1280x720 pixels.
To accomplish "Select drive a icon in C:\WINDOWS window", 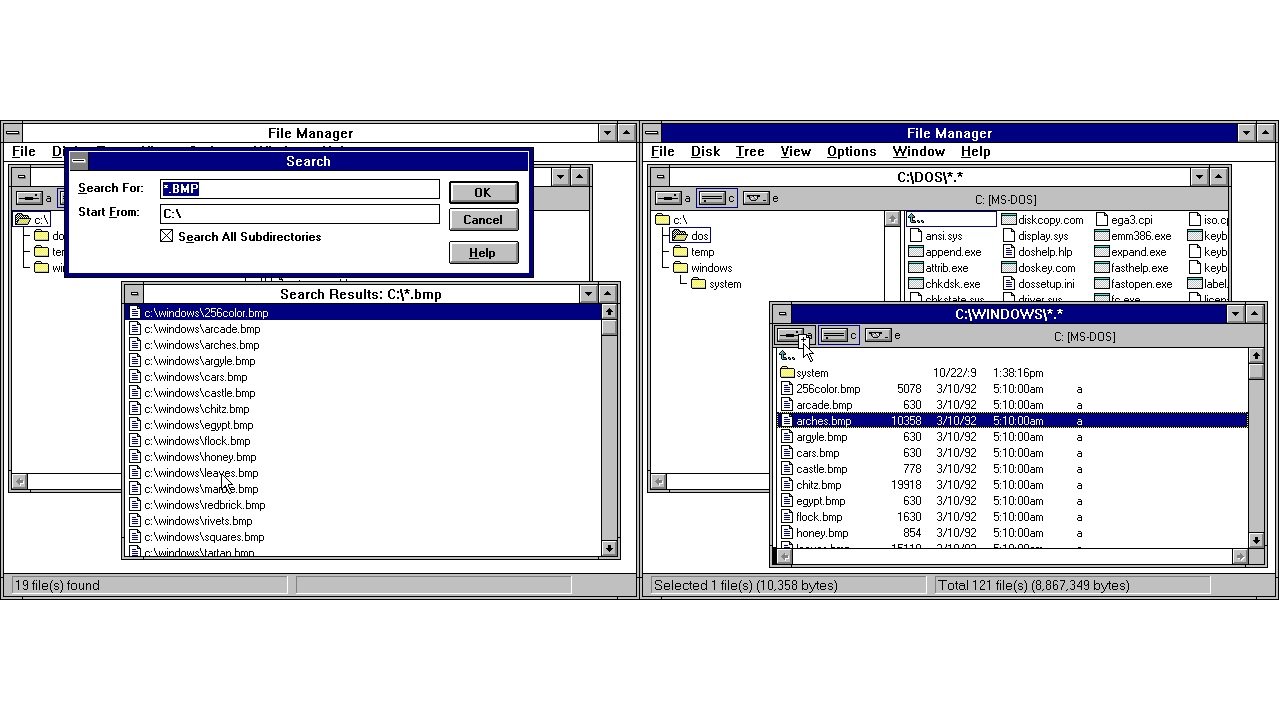I will [790, 336].
